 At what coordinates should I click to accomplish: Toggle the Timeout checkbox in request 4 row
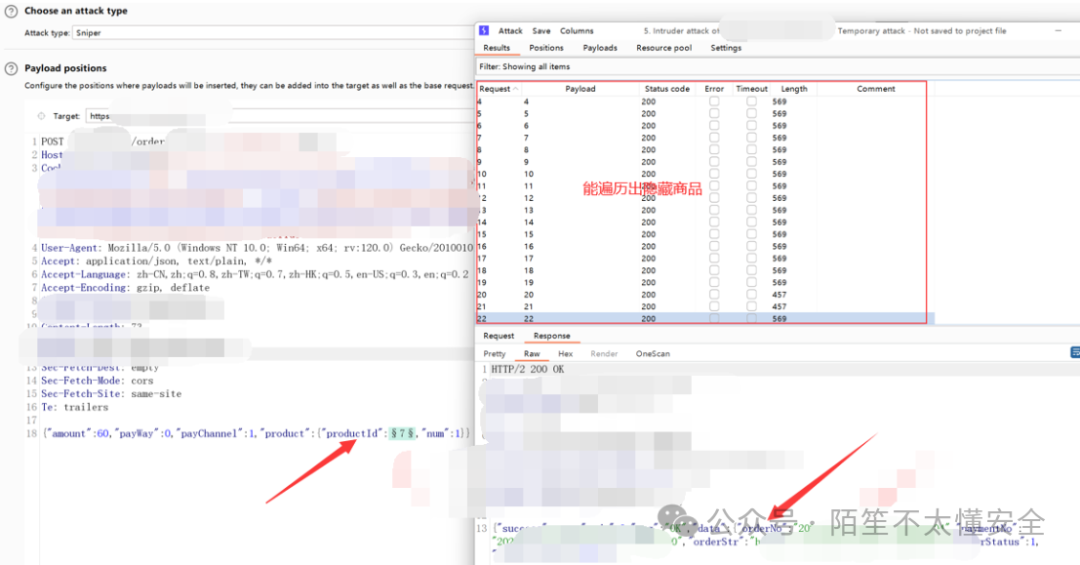click(x=751, y=101)
